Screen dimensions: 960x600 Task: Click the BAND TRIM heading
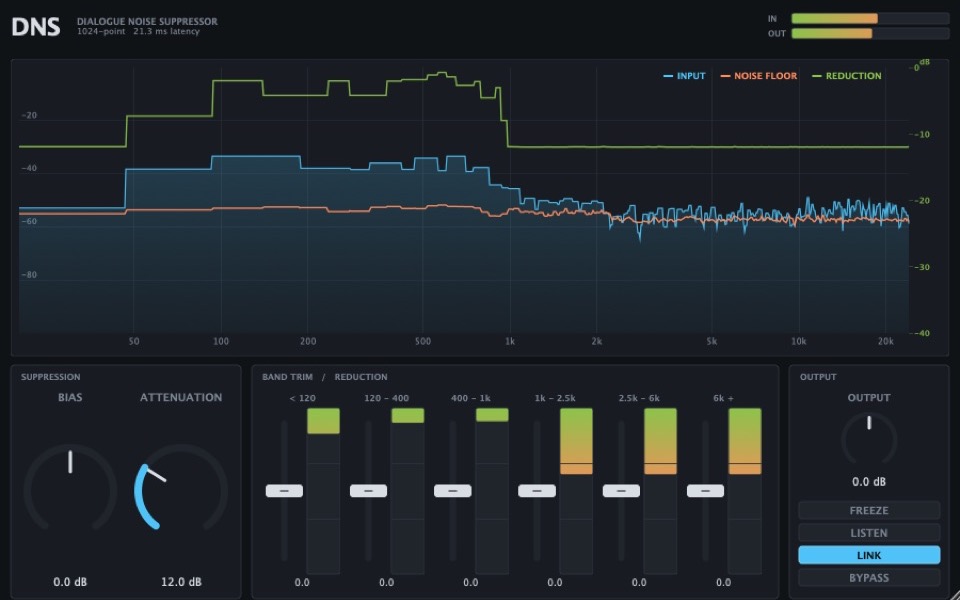pos(287,377)
